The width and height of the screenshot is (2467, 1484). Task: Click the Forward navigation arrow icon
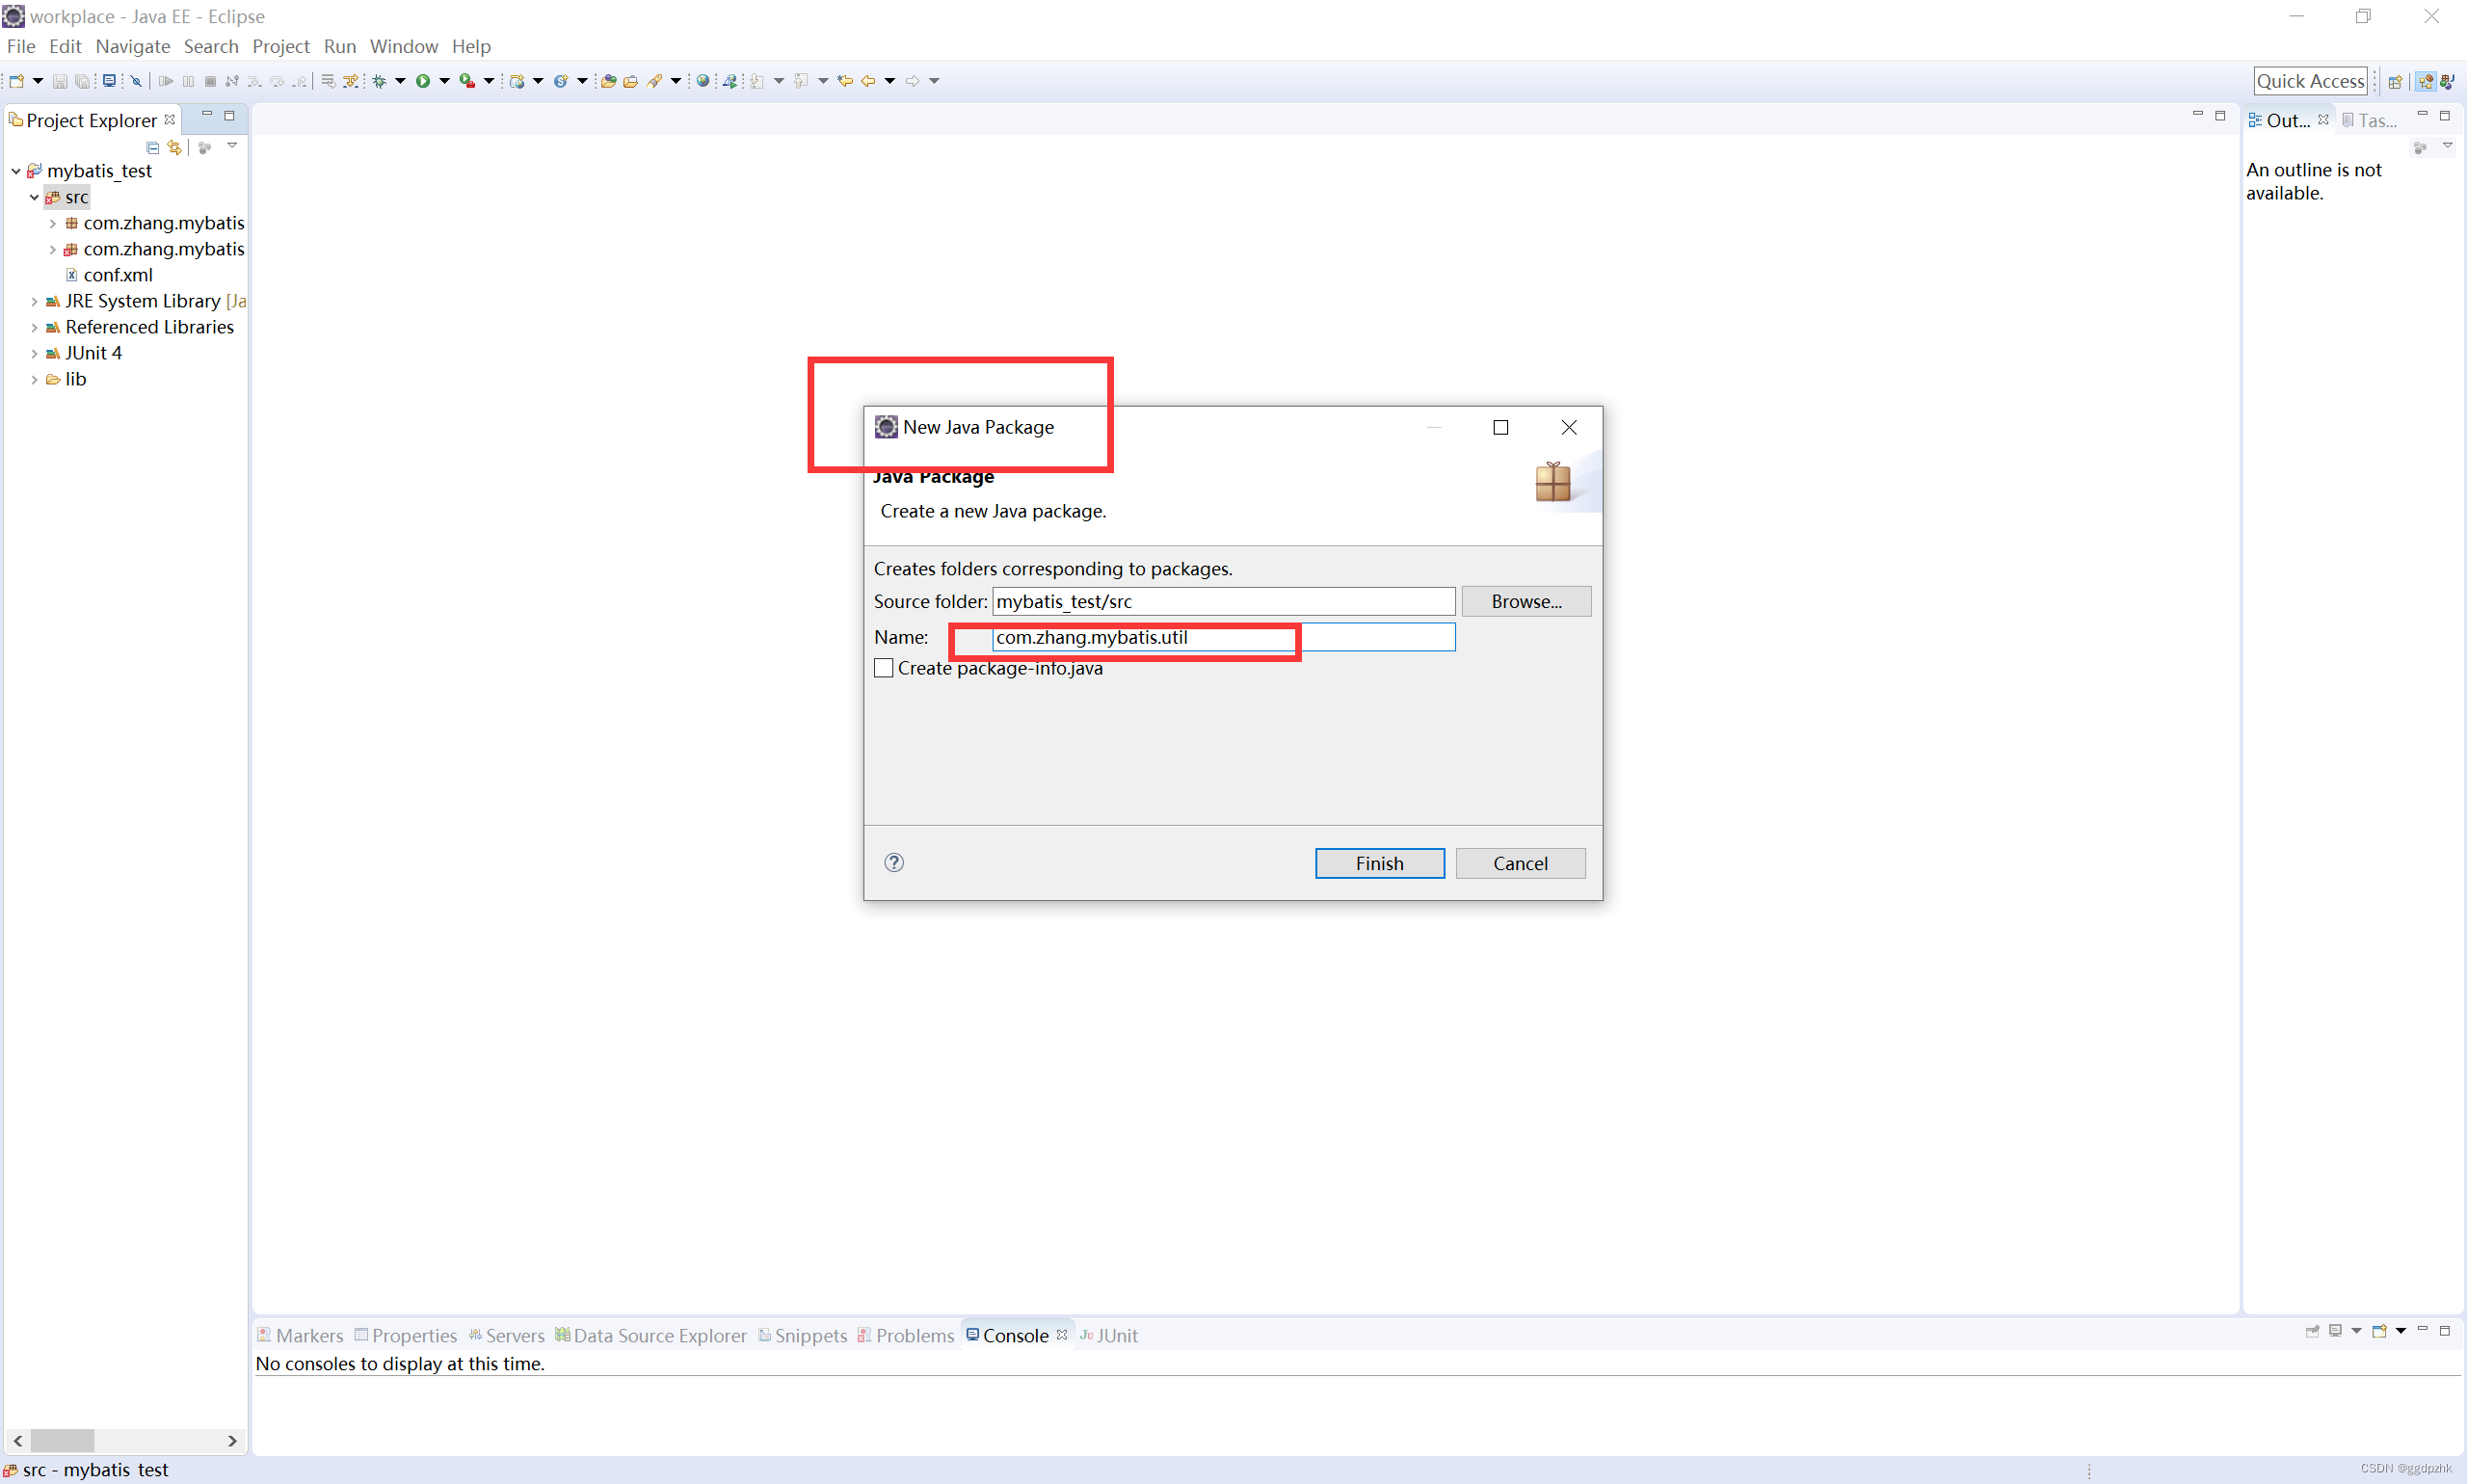point(912,81)
